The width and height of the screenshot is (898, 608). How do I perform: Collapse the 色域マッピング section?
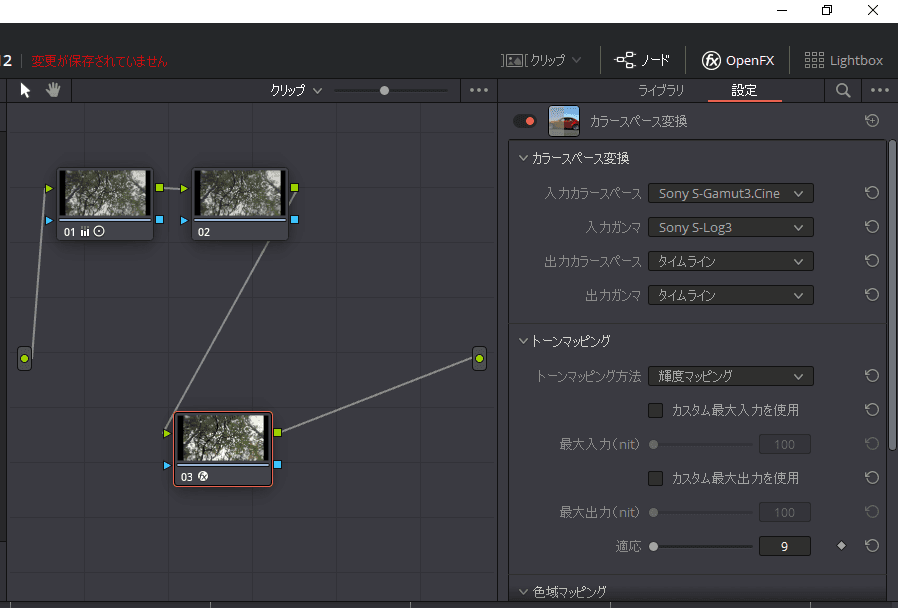click(x=523, y=591)
